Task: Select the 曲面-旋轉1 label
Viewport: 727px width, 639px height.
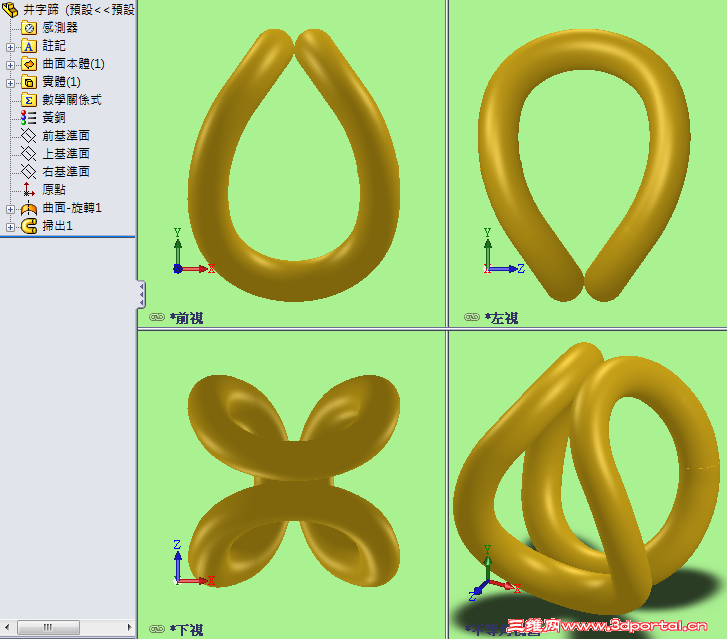Action: pos(71,208)
